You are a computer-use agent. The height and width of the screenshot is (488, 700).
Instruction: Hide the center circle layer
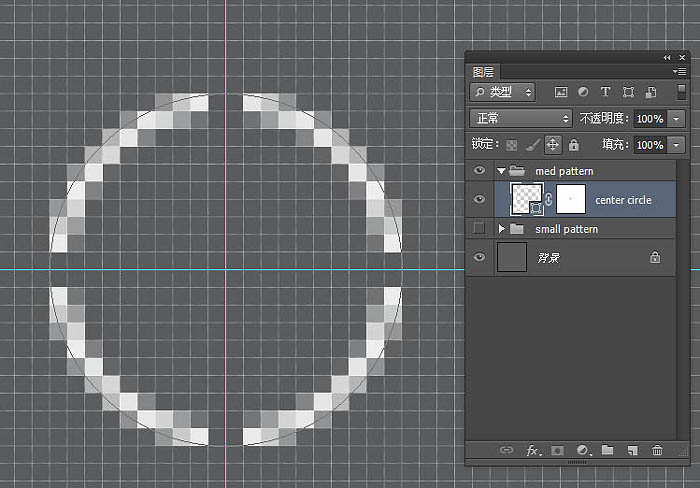pyautogui.click(x=479, y=200)
